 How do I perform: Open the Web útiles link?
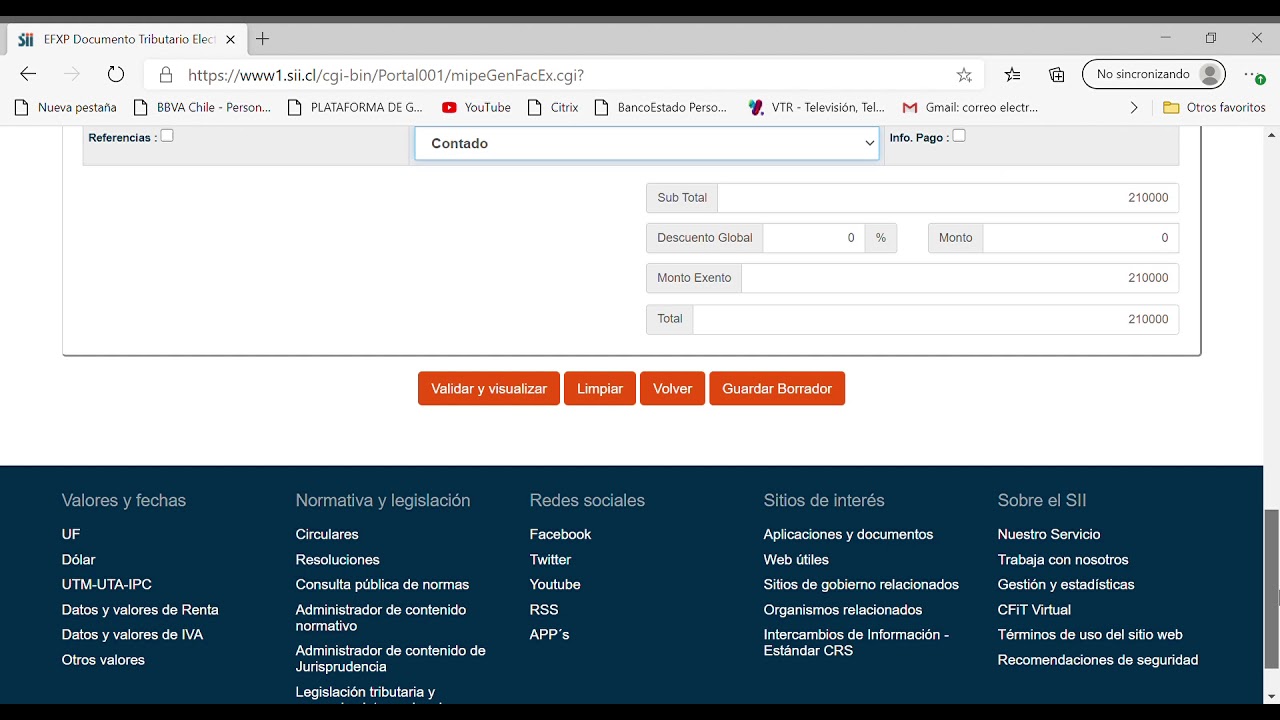pos(796,560)
